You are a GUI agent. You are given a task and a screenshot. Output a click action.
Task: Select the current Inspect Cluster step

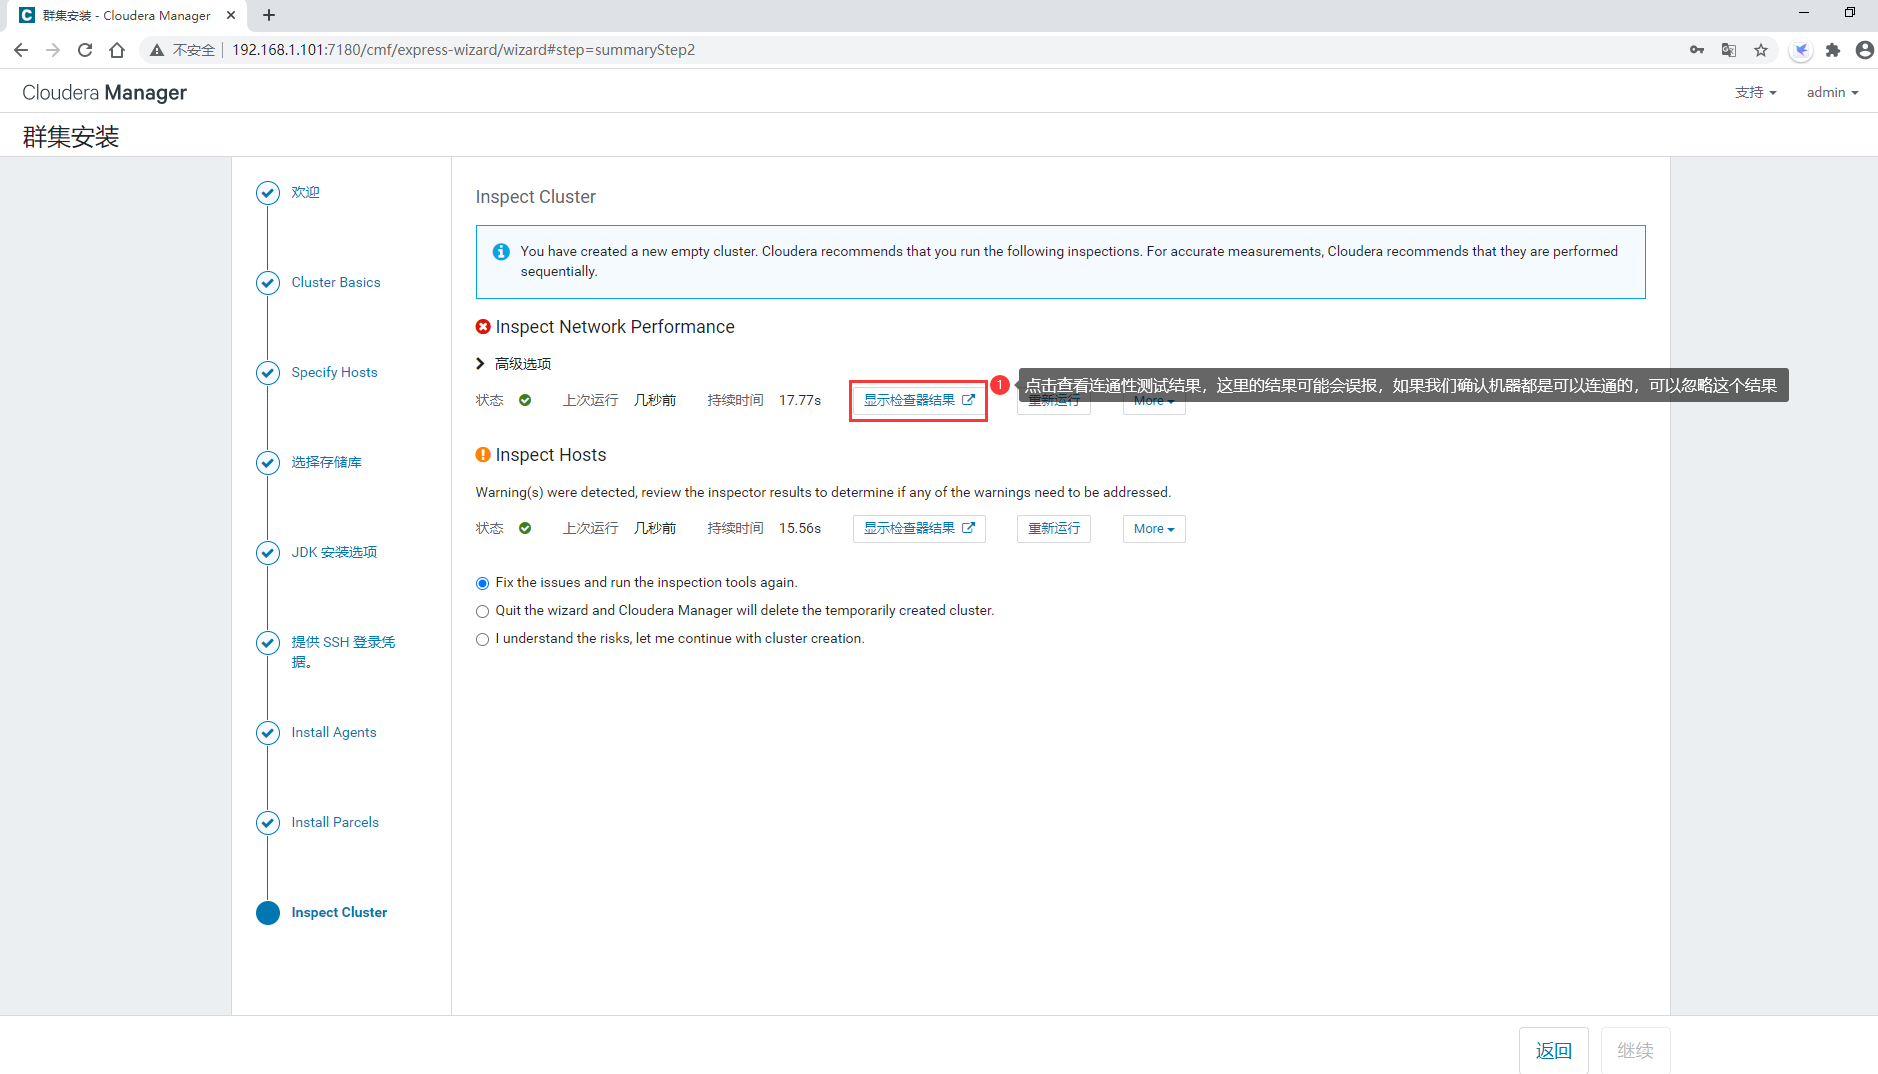click(339, 912)
